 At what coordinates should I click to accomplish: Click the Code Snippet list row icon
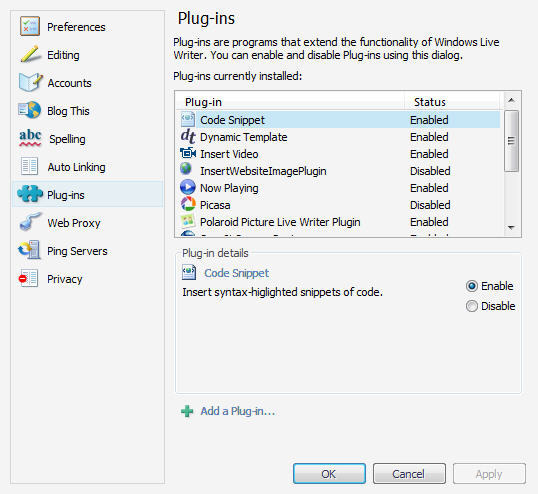tap(188, 120)
